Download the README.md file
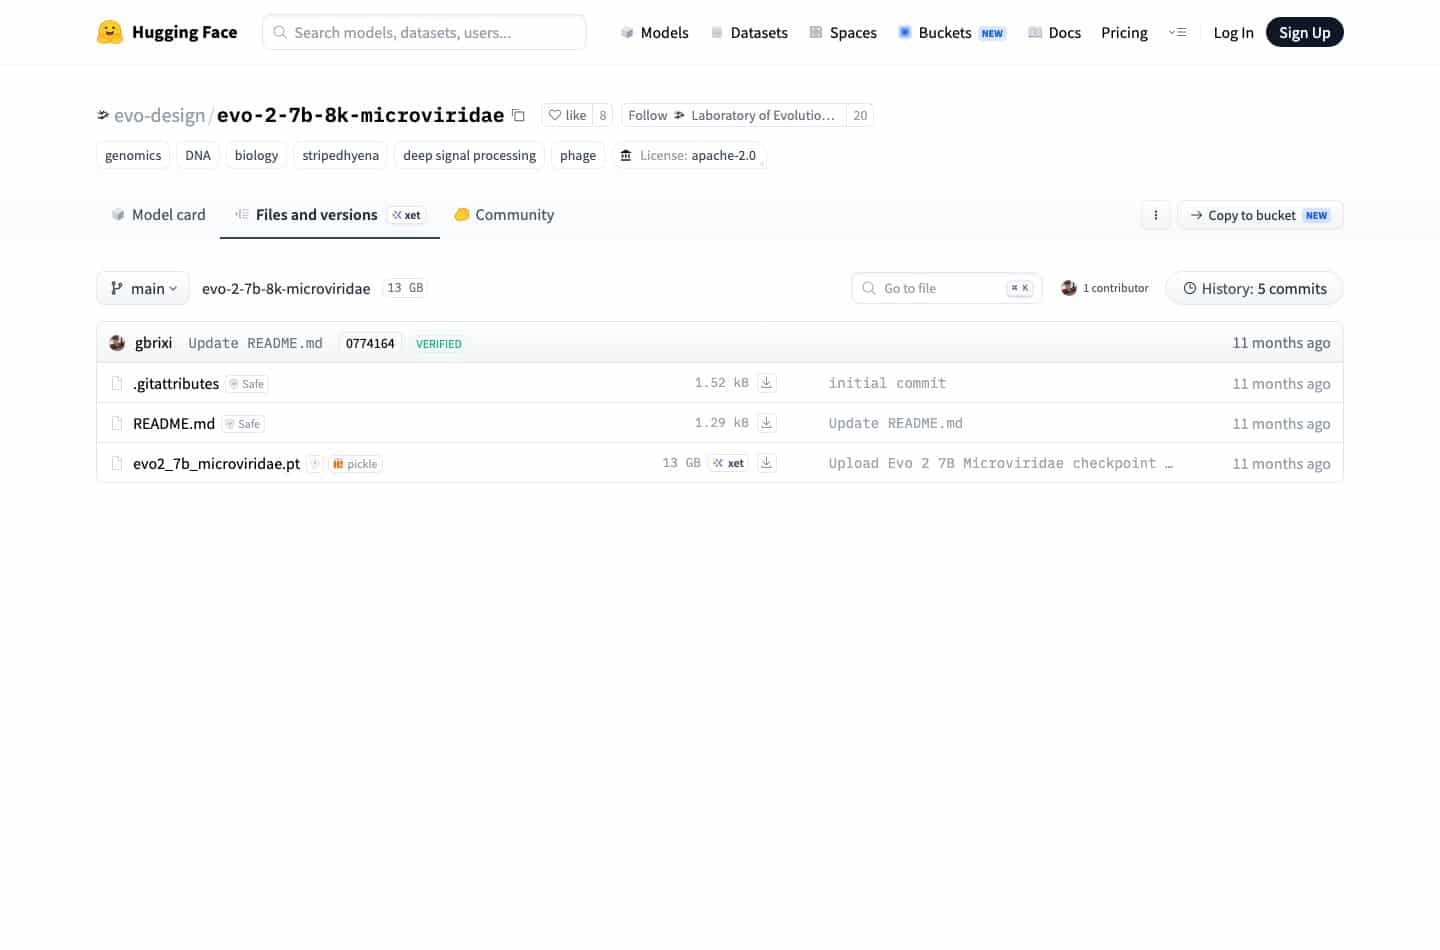The height and width of the screenshot is (950, 1440). coord(767,423)
